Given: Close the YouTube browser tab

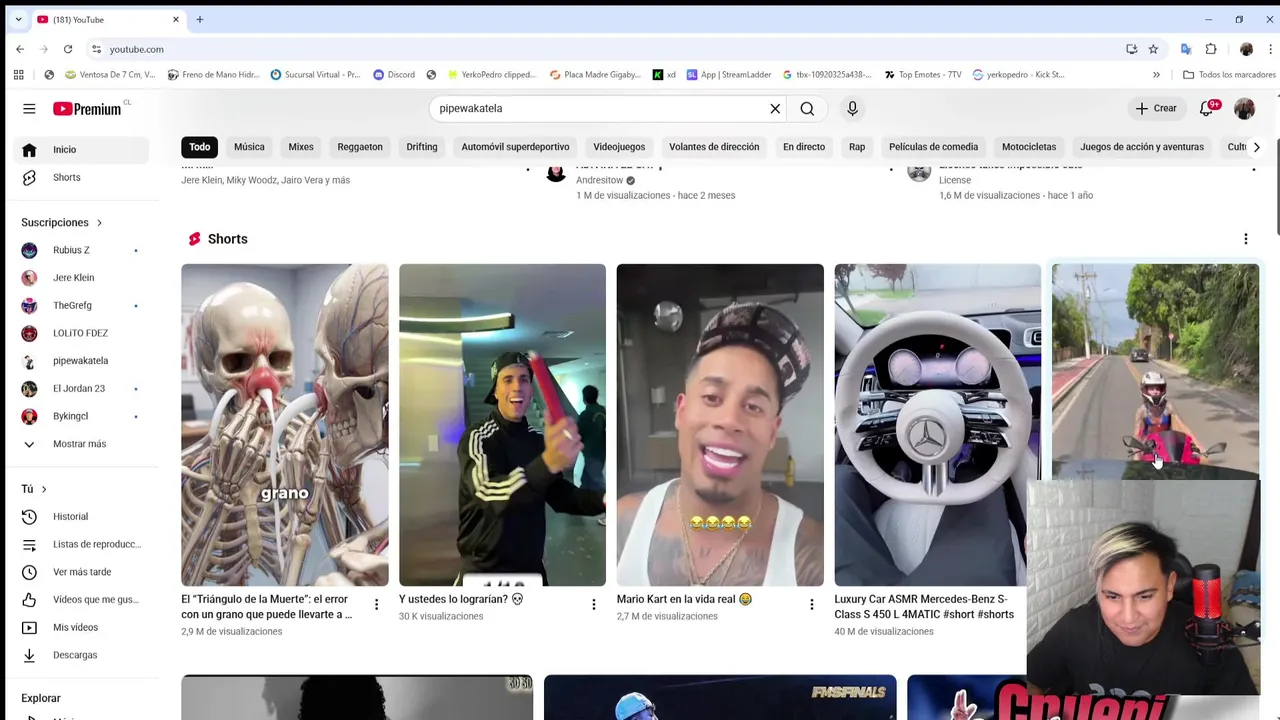Looking at the screenshot, I should click(x=176, y=20).
